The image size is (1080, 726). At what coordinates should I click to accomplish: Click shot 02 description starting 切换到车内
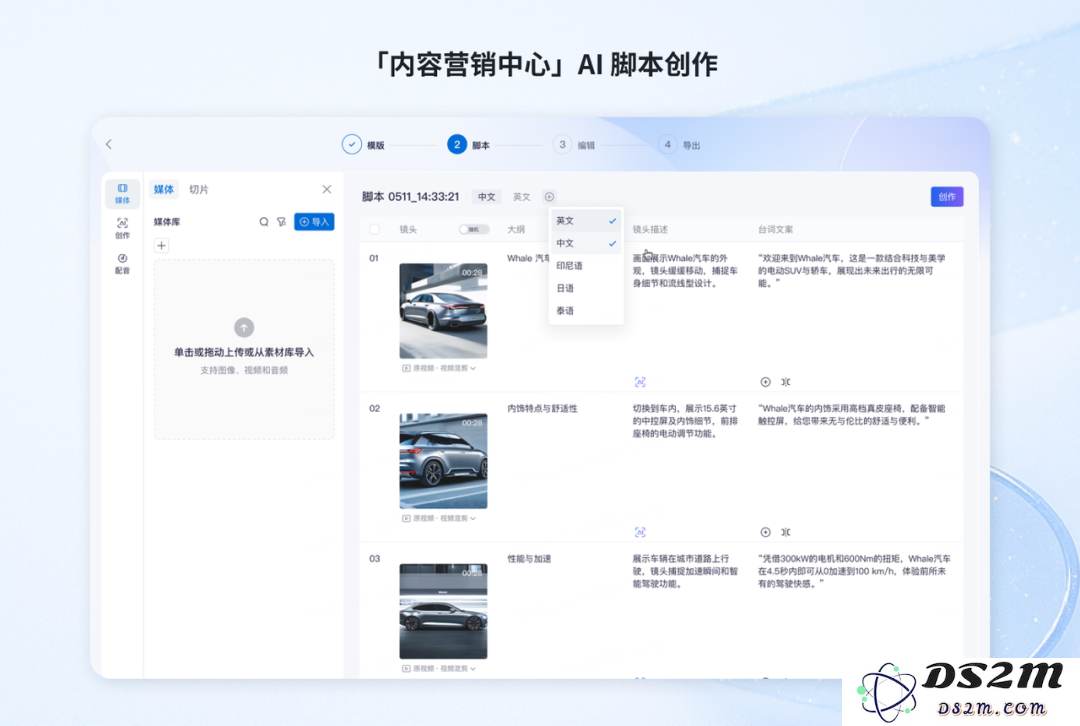pos(685,421)
